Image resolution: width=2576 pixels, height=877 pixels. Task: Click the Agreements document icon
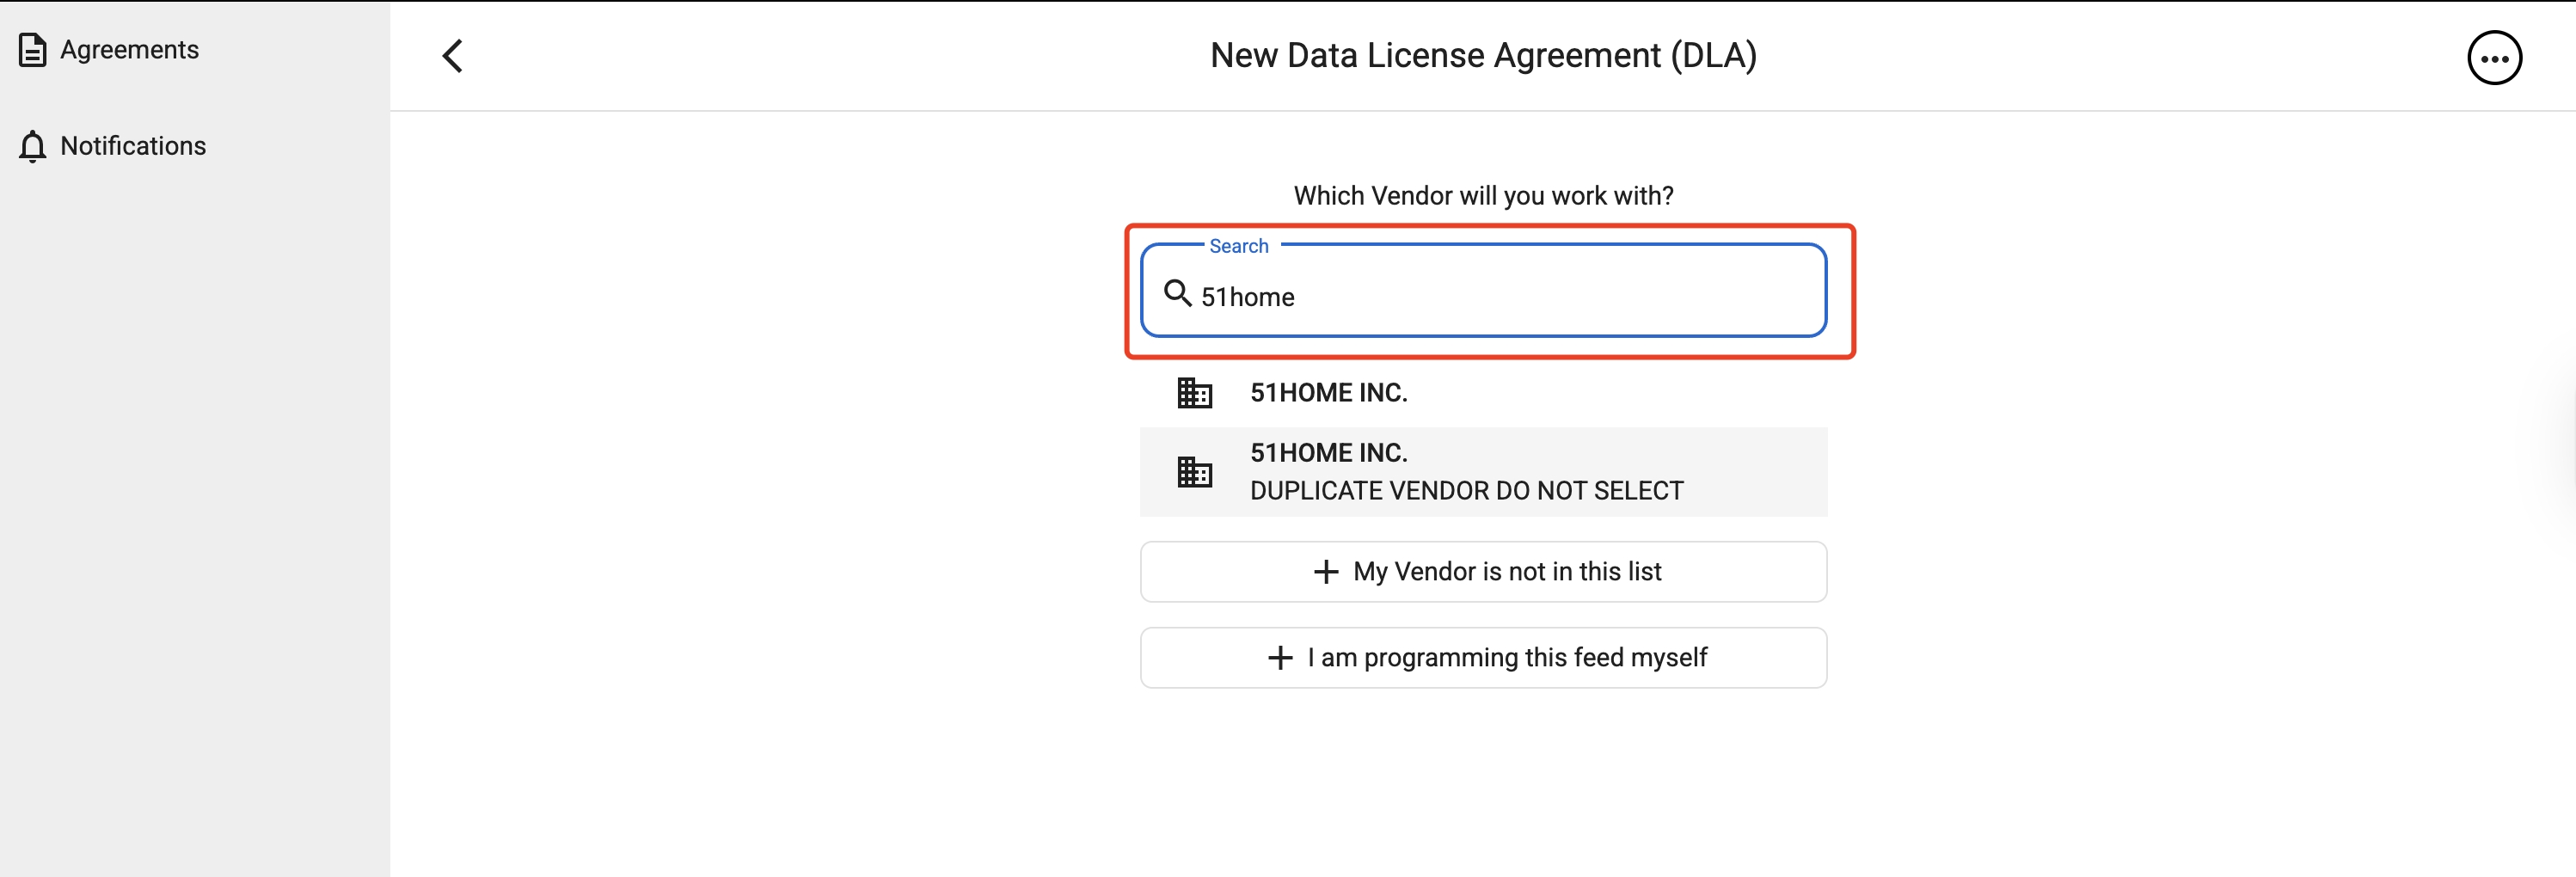click(x=32, y=50)
